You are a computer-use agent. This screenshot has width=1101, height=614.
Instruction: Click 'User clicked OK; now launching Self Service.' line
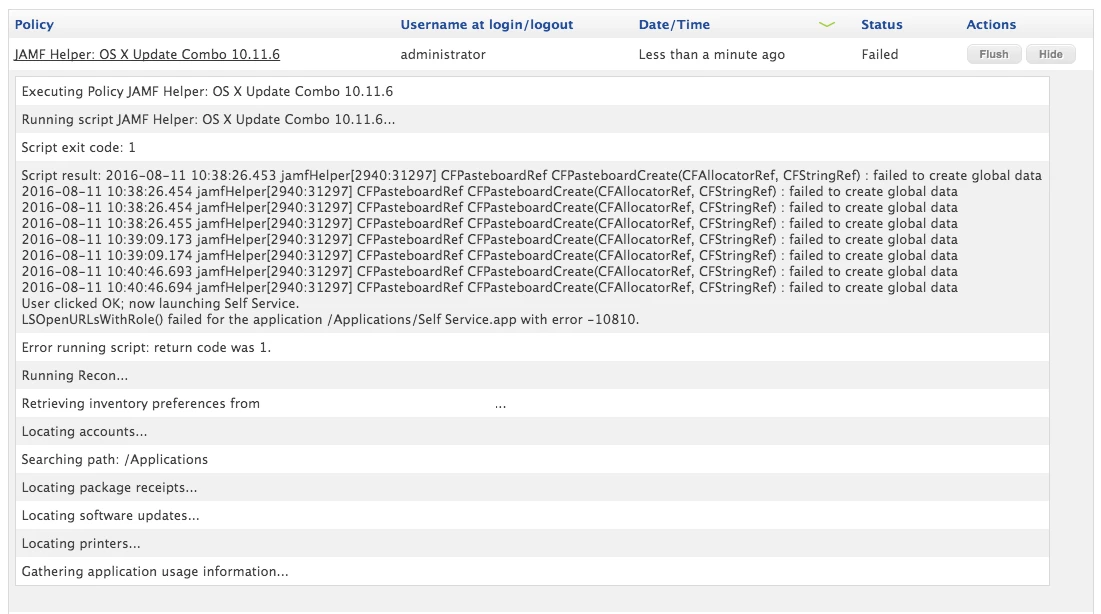click(x=160, y=303)
